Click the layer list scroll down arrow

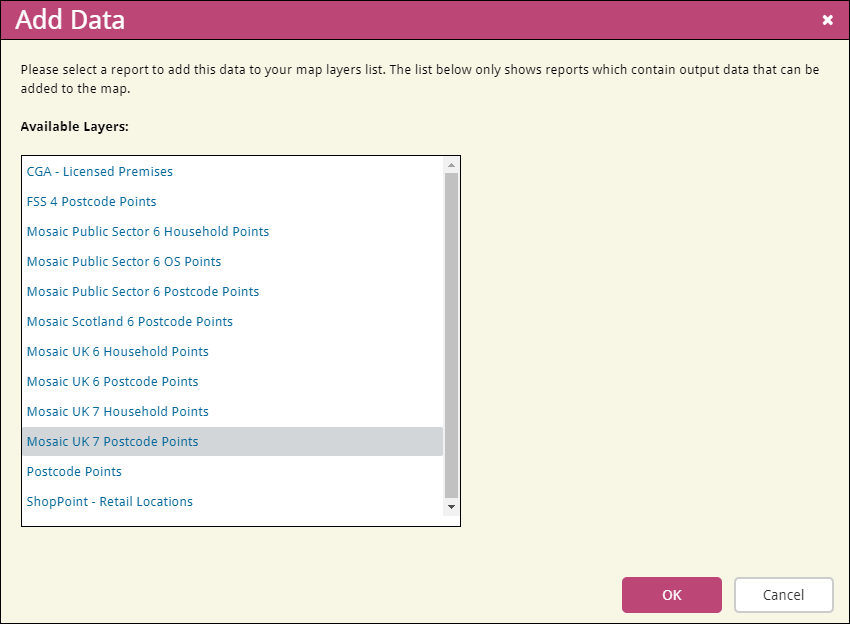tap(451, 507)
